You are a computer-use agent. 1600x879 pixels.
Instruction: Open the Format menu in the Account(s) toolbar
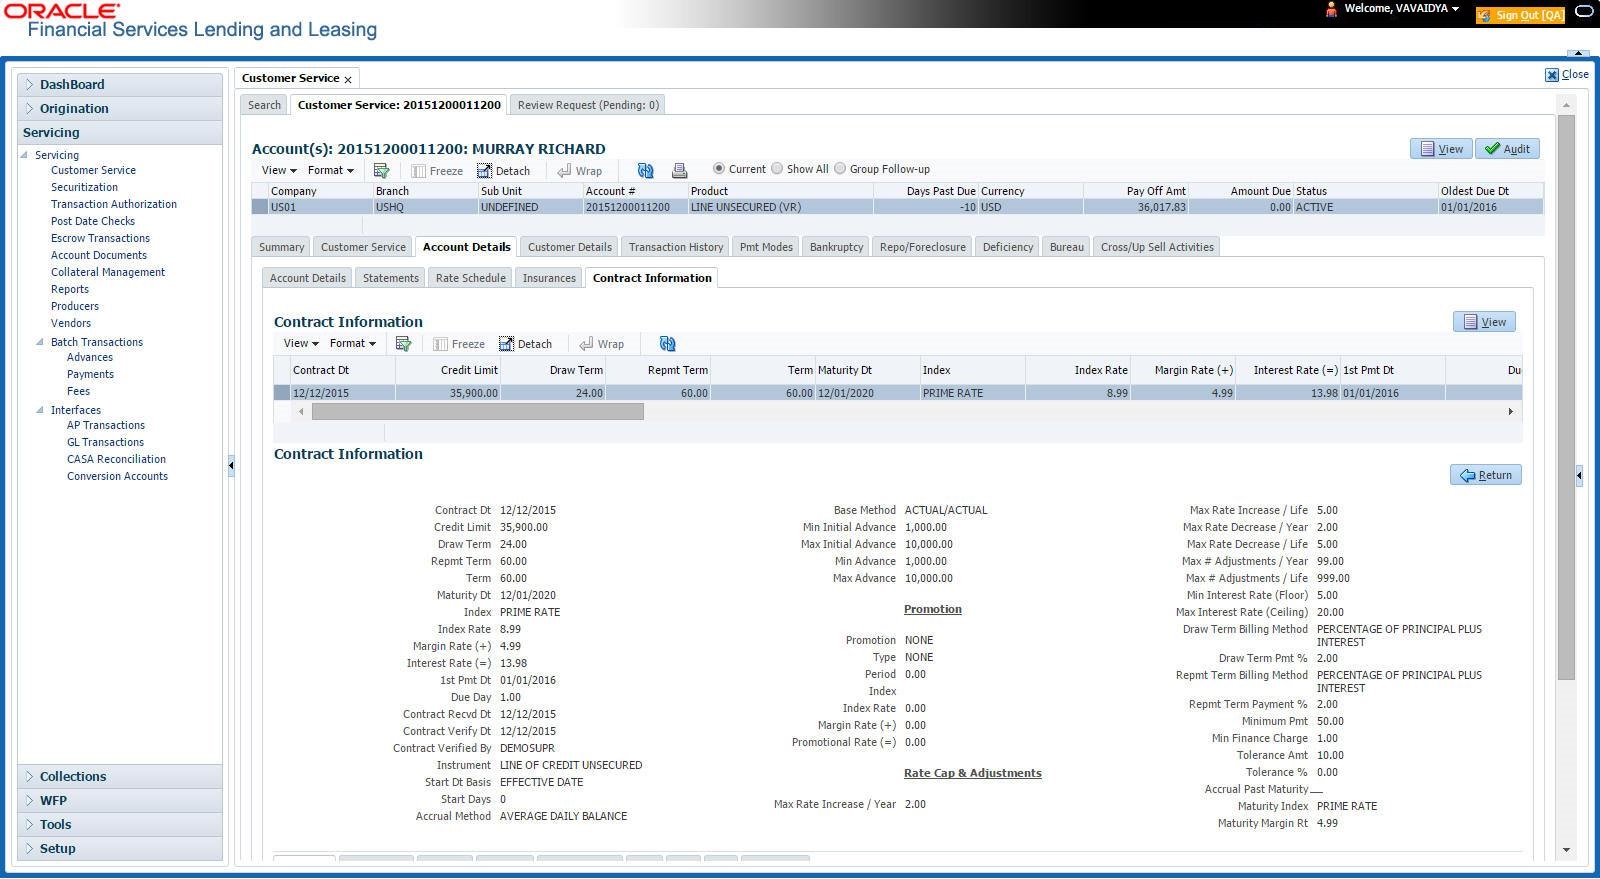pyautogui.click(x=331, y=171)
